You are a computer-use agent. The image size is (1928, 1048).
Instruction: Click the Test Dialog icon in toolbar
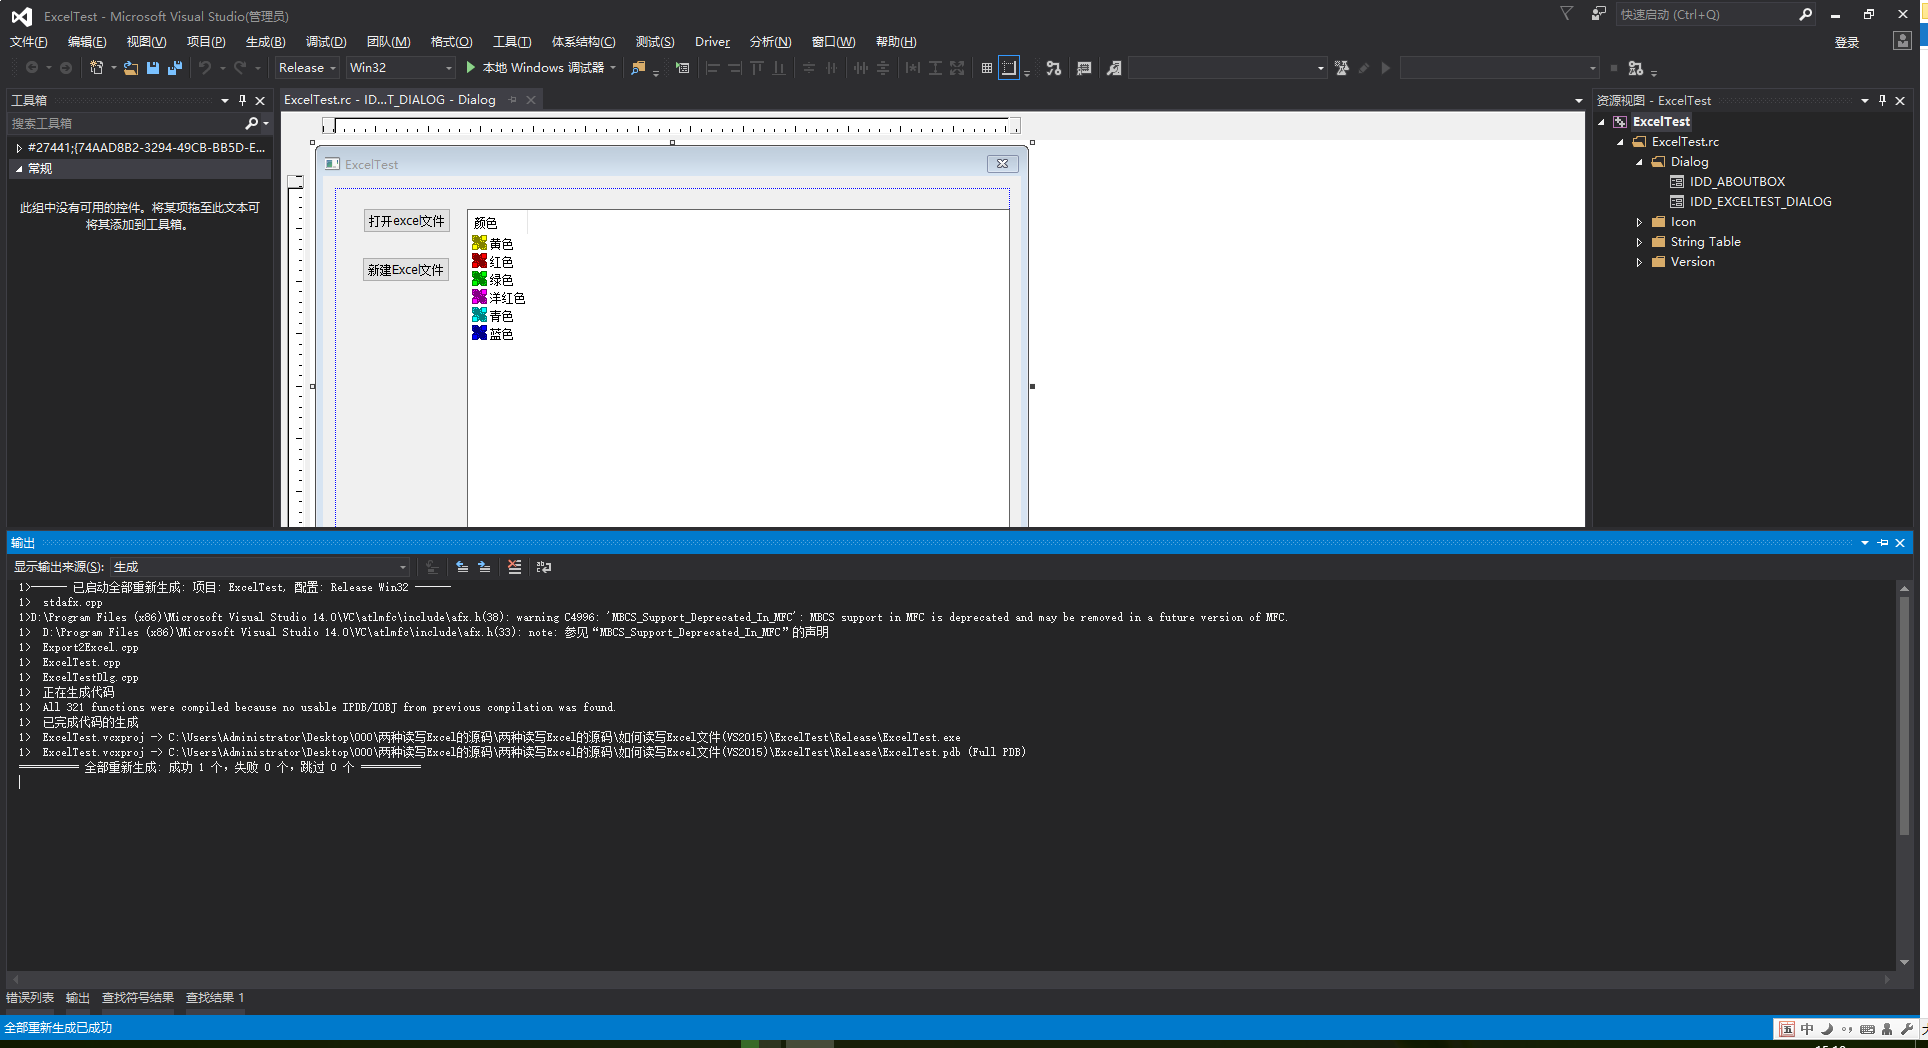[682, 68]
